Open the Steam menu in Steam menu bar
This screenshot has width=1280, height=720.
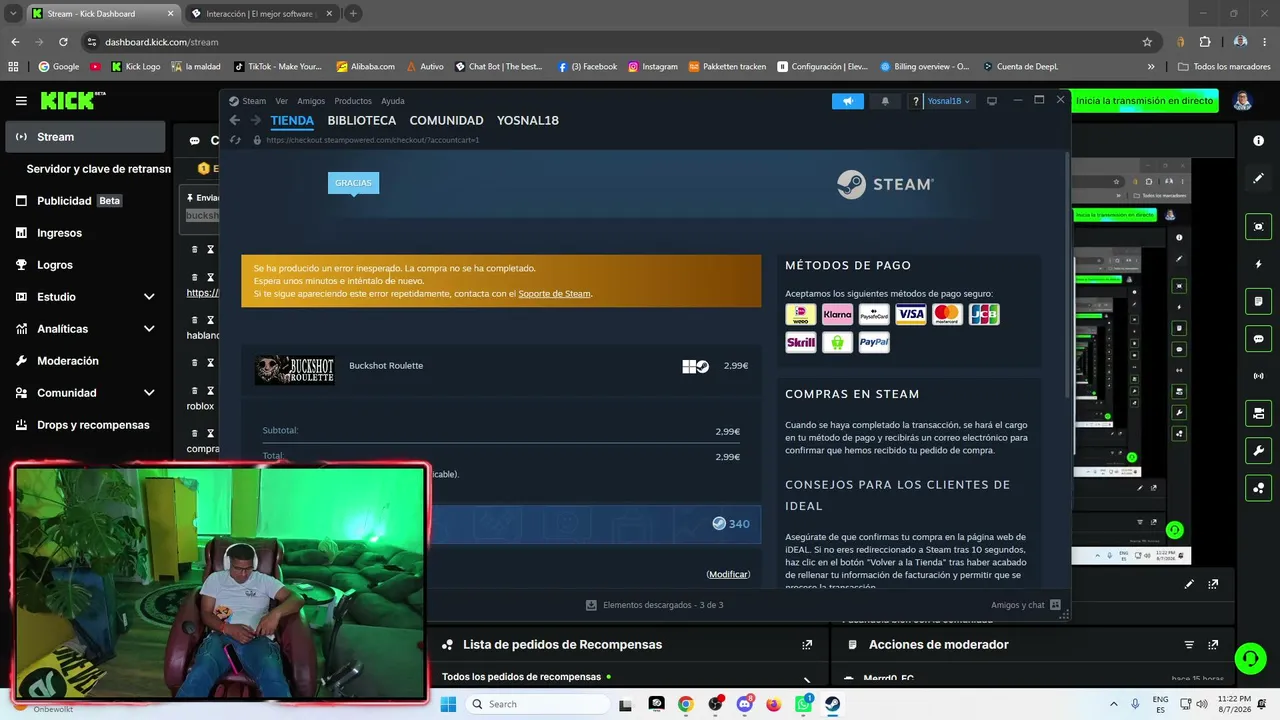(x=248, y=101)
